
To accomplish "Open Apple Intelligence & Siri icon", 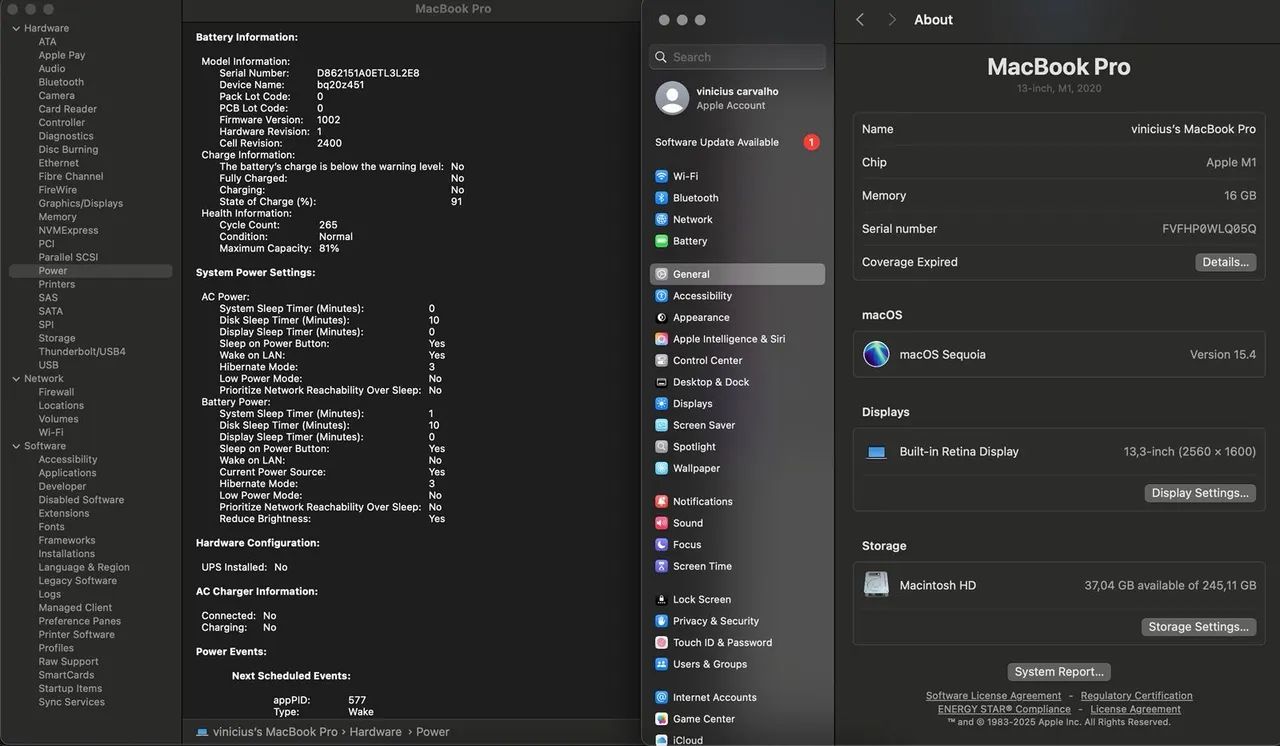I will (x=661, y=339).
